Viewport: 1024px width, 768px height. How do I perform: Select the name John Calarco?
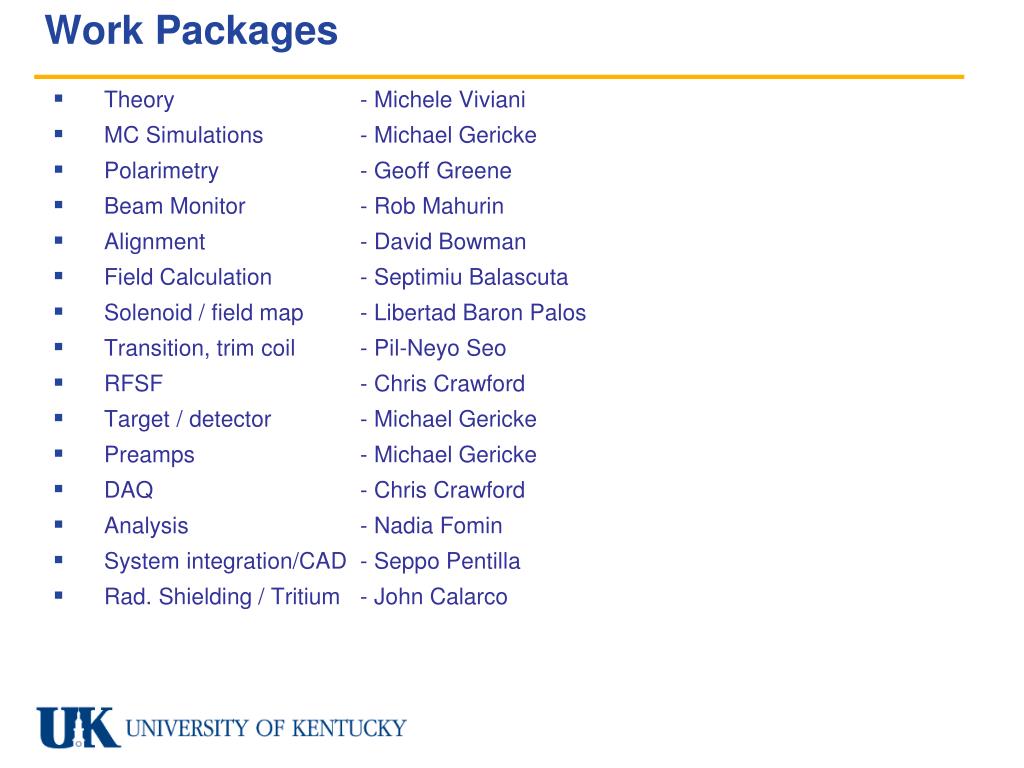coord(440,596)
